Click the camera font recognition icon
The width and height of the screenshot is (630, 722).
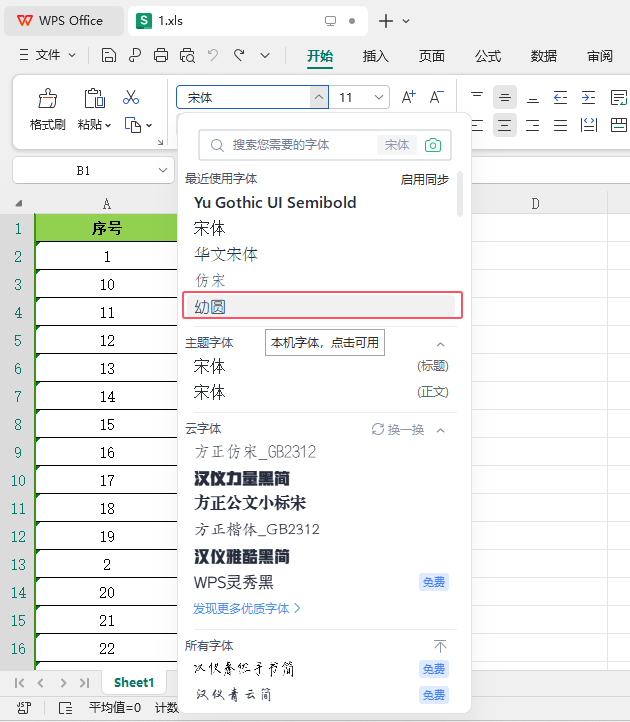point(432,145)
